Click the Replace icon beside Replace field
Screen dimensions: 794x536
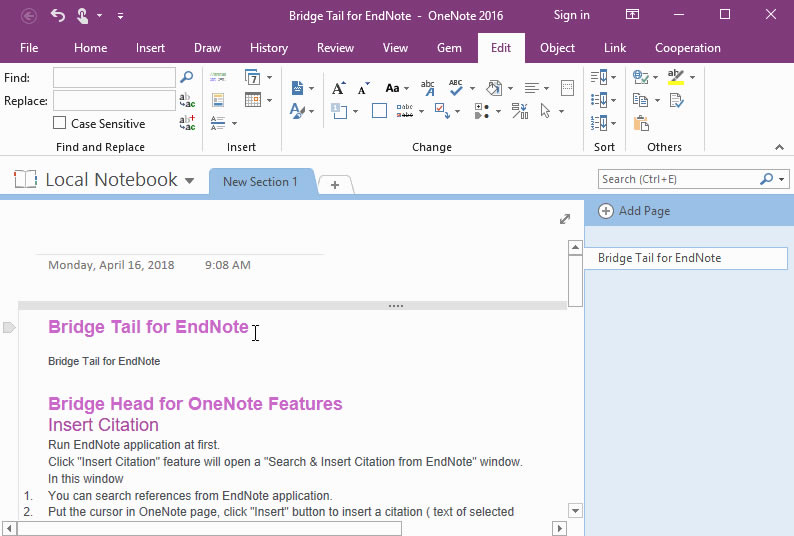187,100
